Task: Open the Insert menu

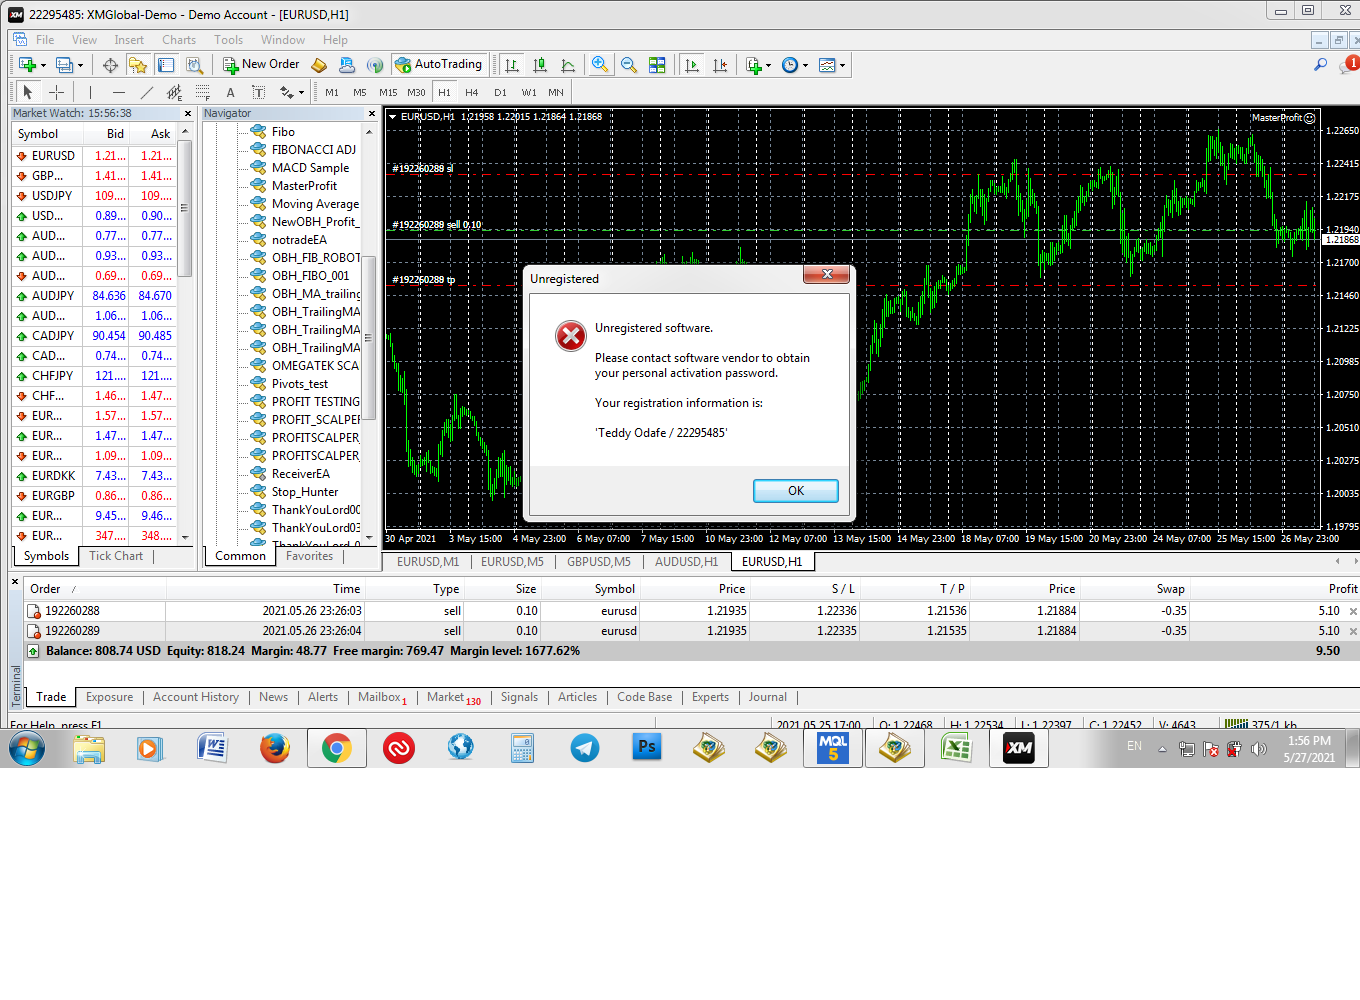Action: pos(129,40)
